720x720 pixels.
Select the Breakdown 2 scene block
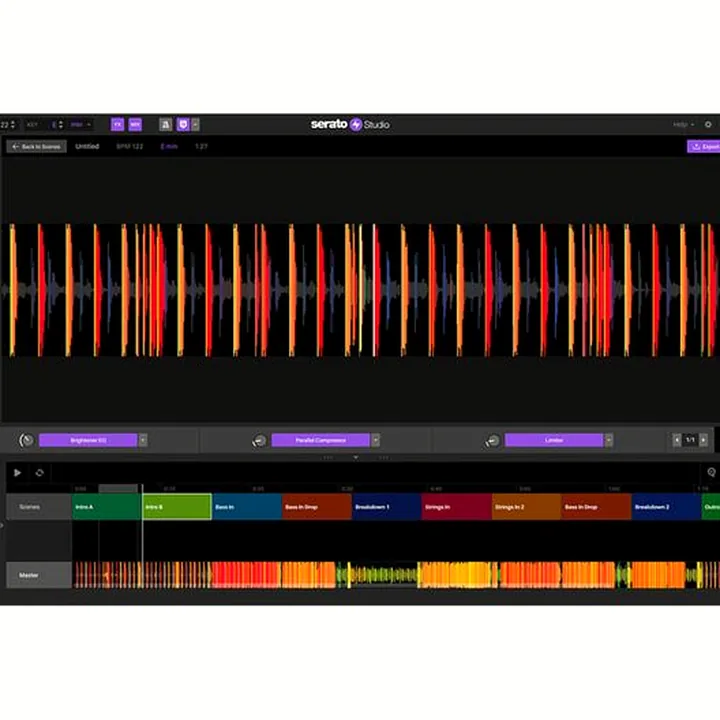pos(666,507)
